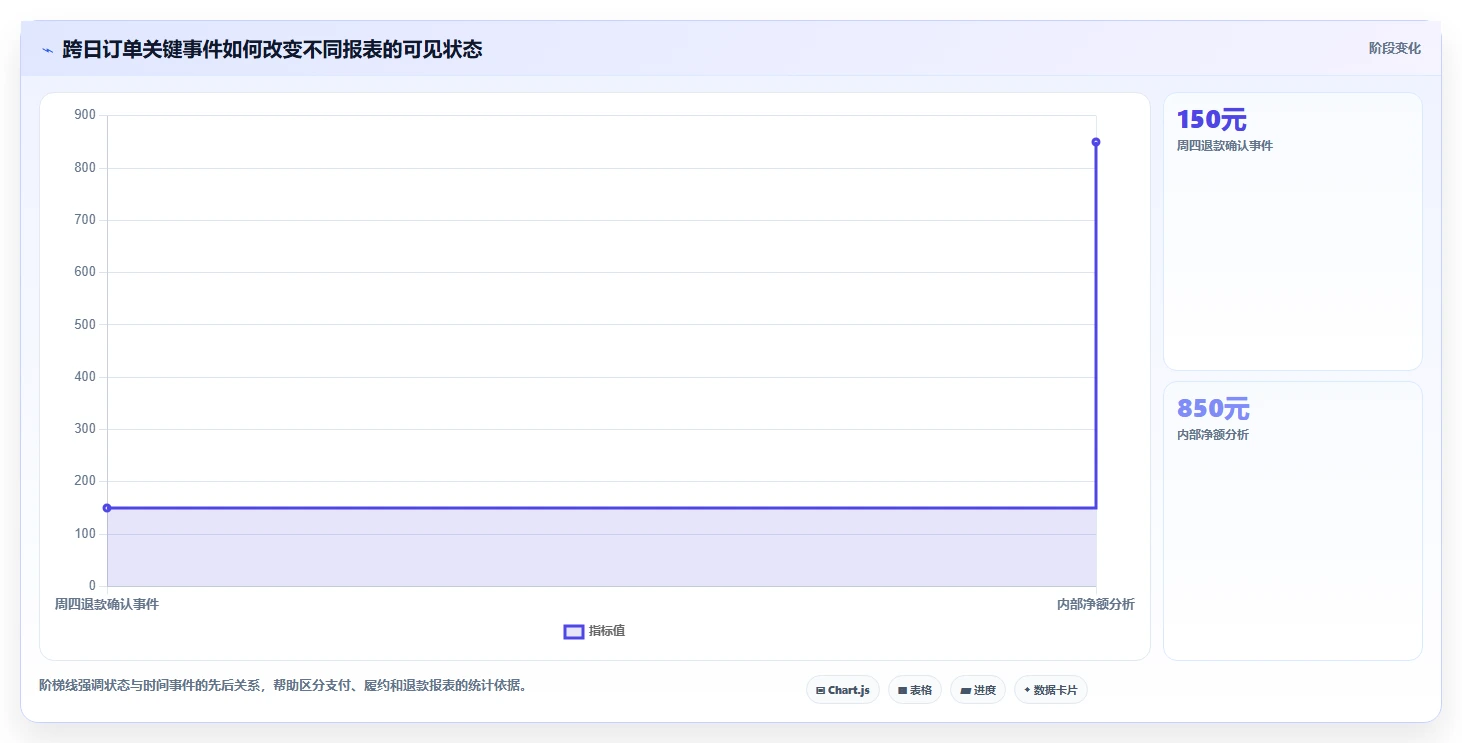
Task: Click 内部净额分析 label in the card
Action: click(1213, 435)
